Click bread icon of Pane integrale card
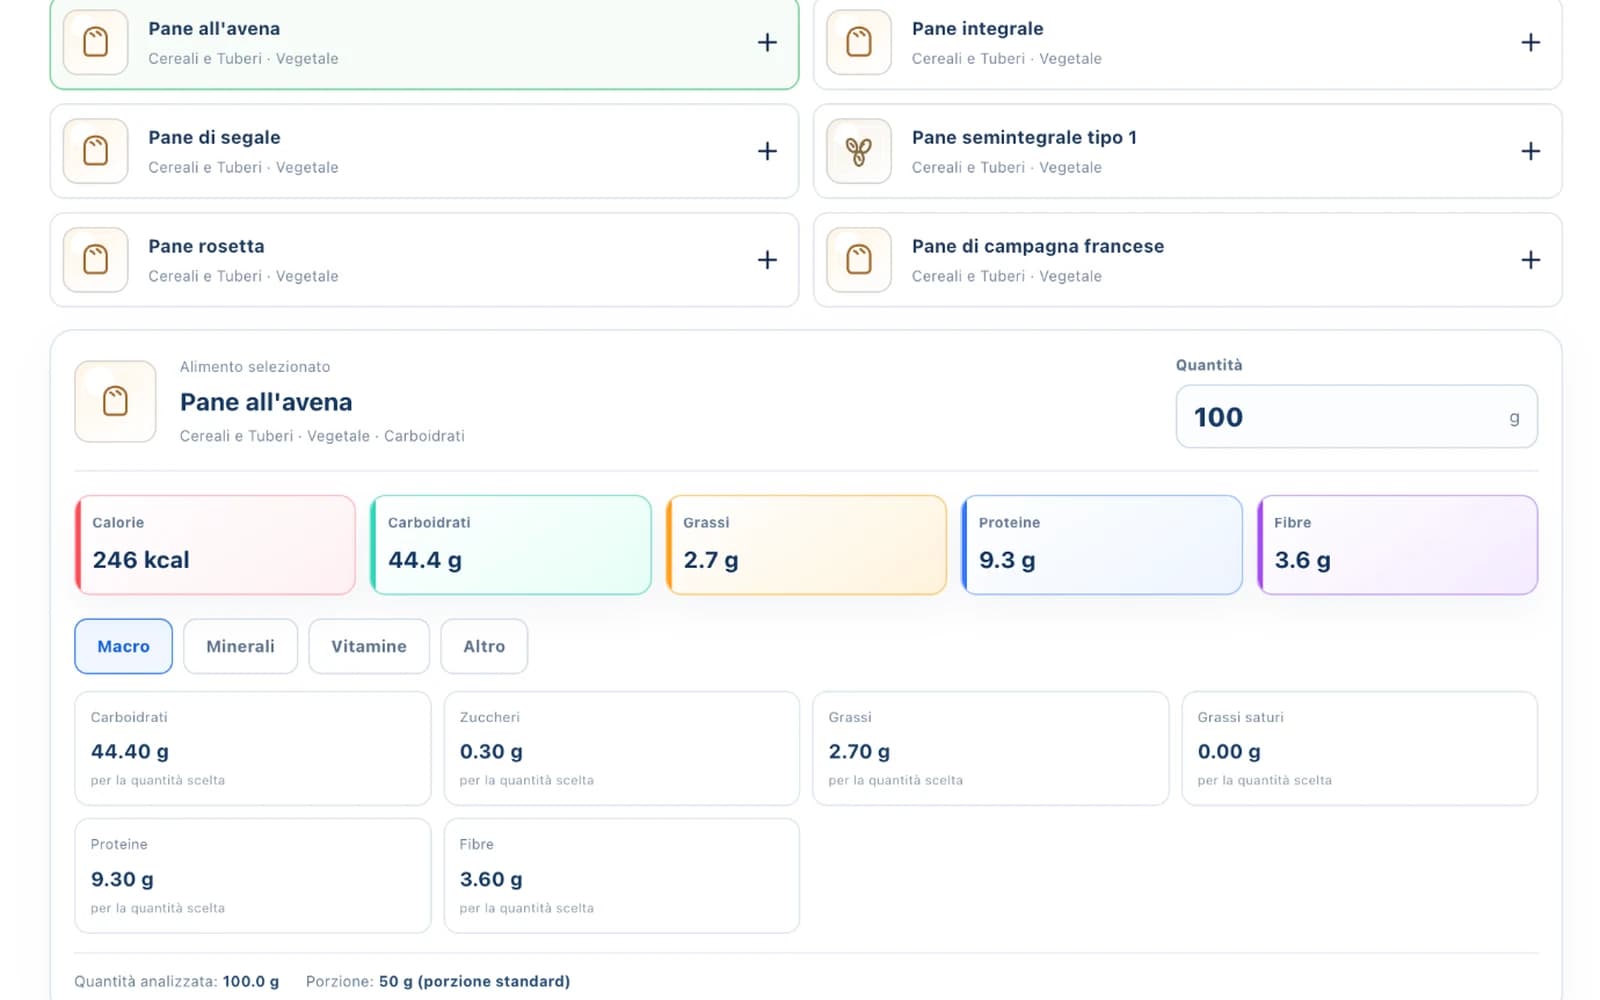This screenshot has height=1000, width=1600. [x=859, y=42]
